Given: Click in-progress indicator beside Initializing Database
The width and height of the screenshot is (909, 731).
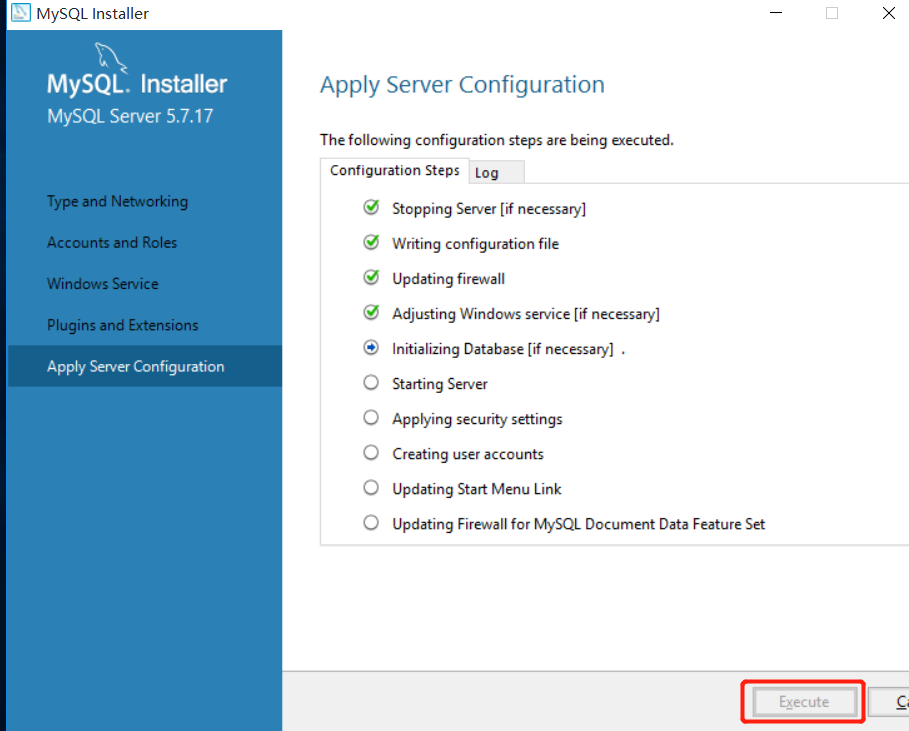Looking at the screenshot, I should point(371,348).
